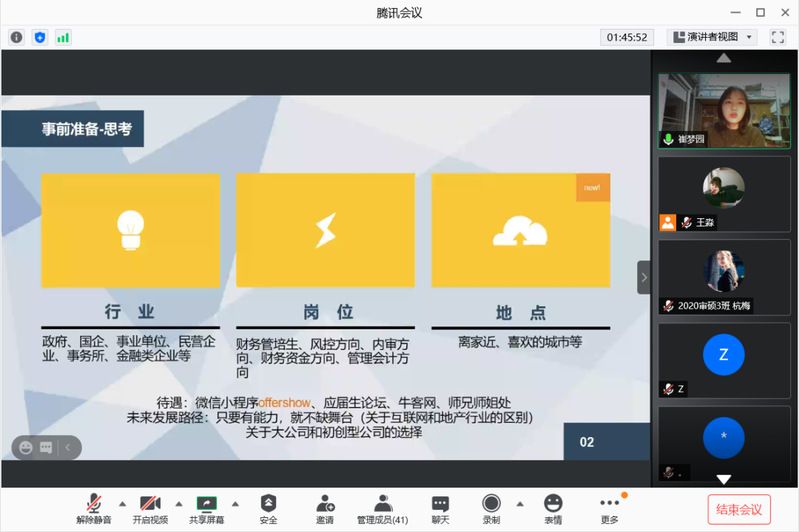Open the 安全 security settings
The width and height of the screenshot is (799, 532).
[268, 509]
